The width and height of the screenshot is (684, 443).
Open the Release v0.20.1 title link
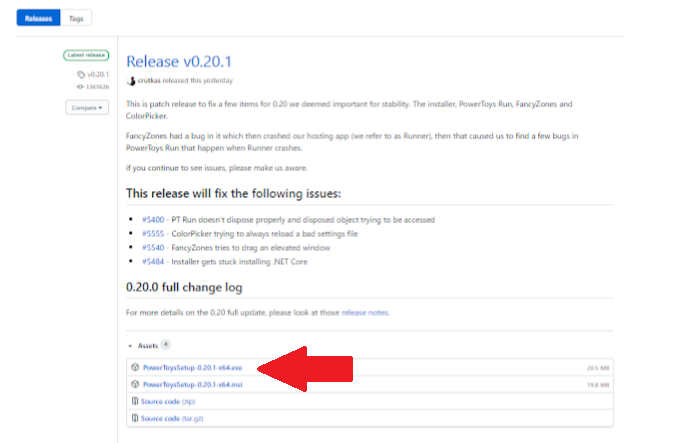tap(178, 61)
